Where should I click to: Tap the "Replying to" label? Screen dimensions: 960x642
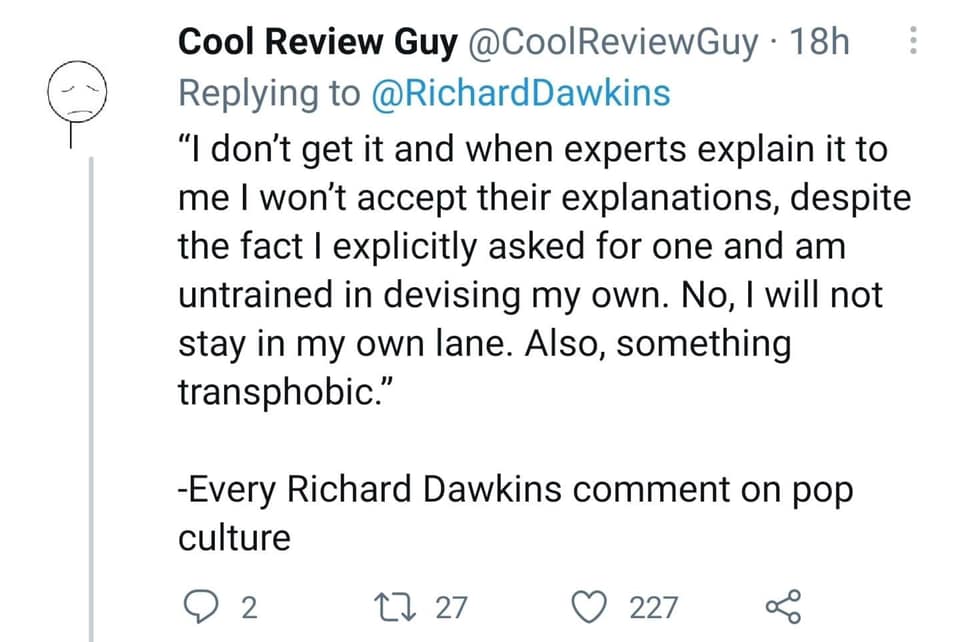(269, 94)
